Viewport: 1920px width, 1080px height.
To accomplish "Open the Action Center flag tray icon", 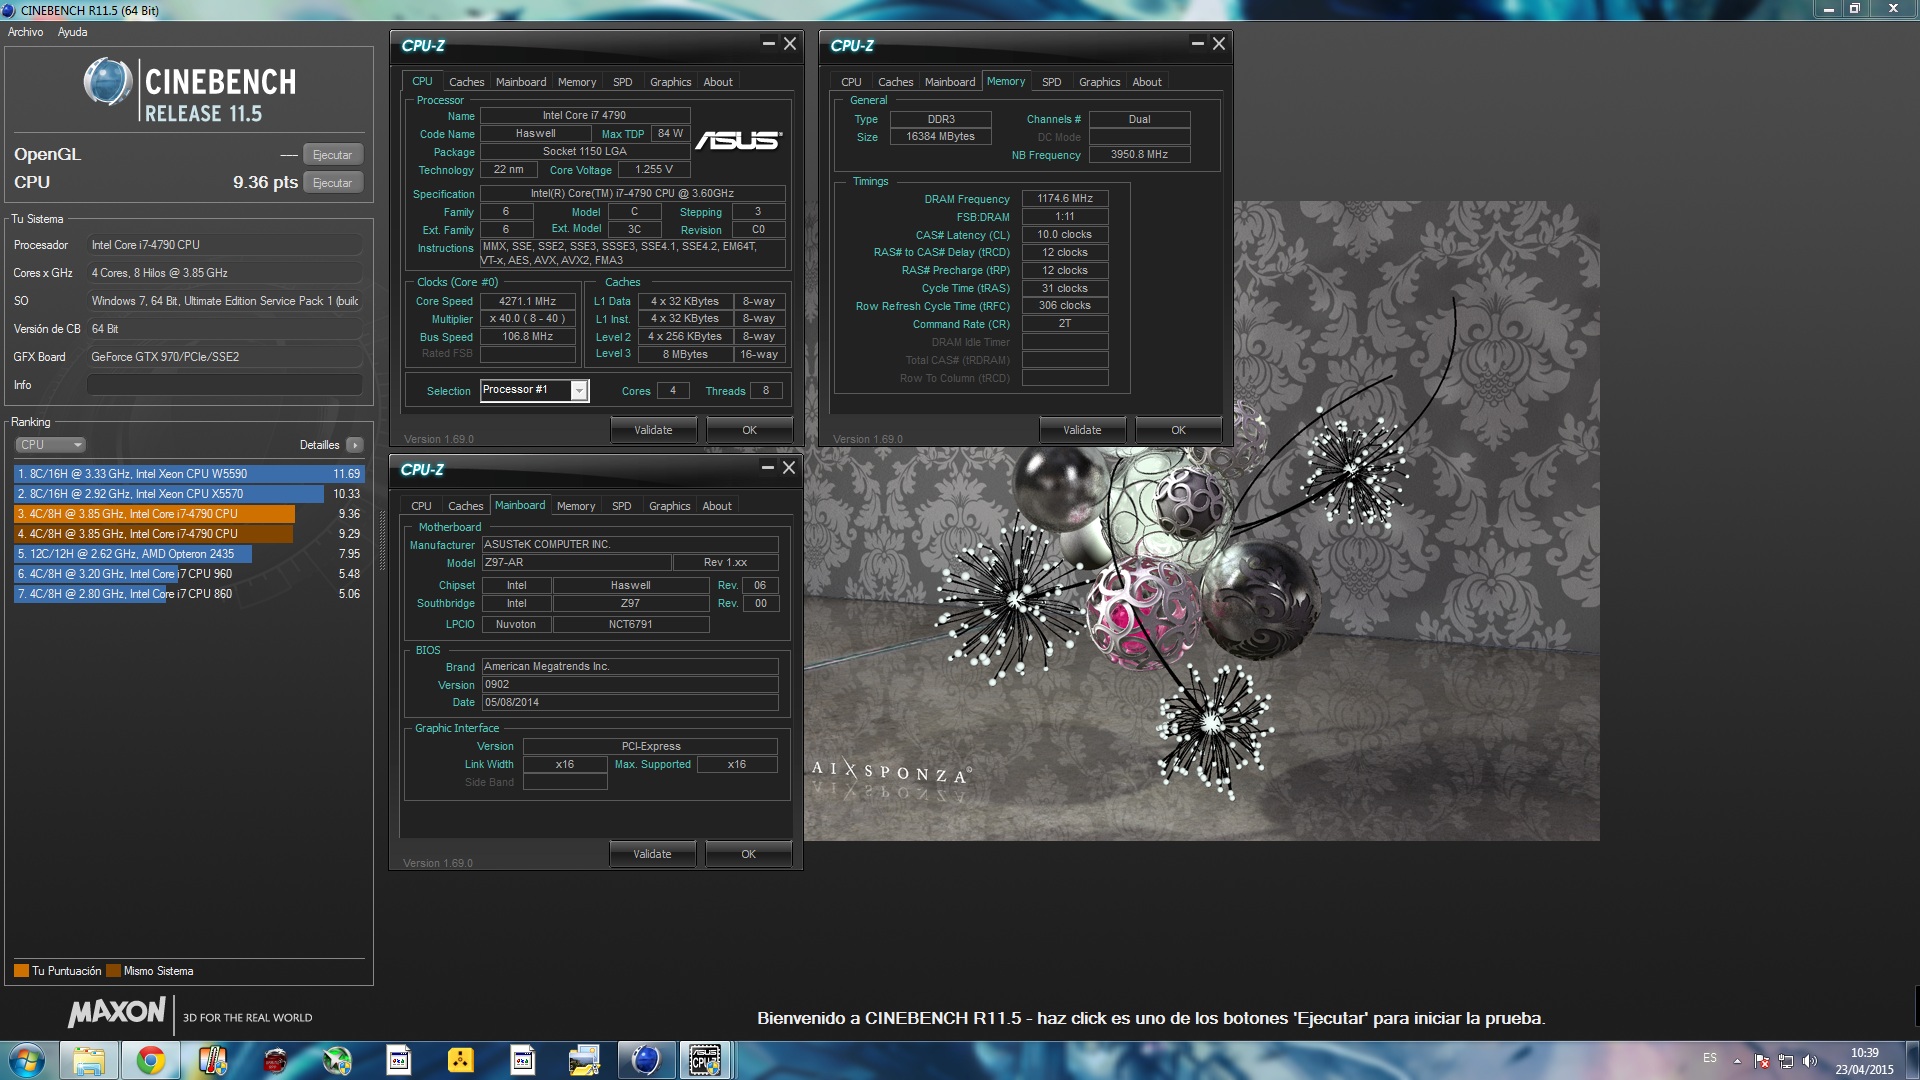I will (x=1762, y=1061).
